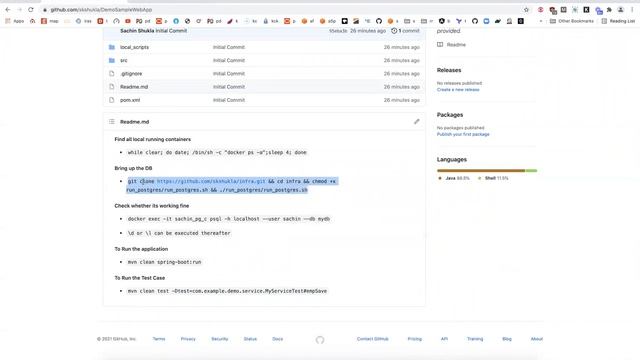The height and width of the screenshot is (360, 640).
Task: Open the infra.git repository link
Action: [x=211, y=181]
